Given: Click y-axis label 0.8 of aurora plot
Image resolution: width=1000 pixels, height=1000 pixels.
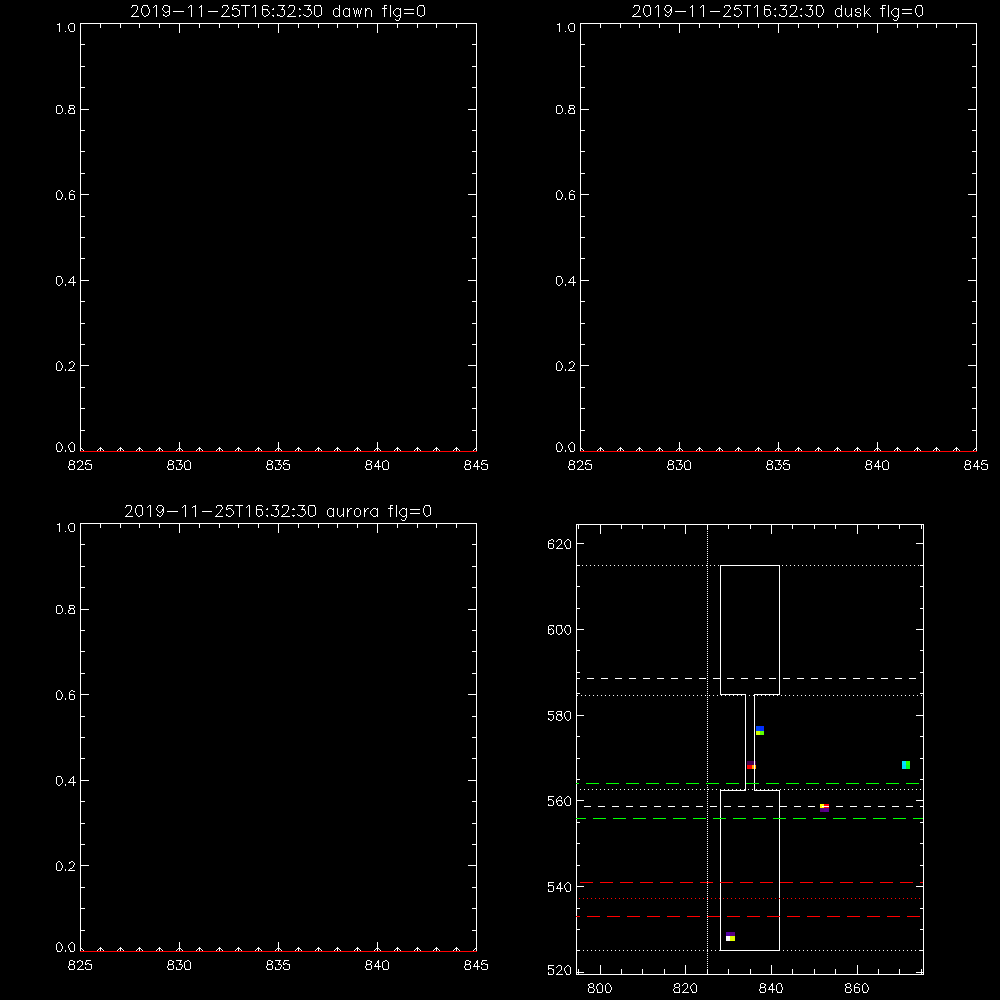Looking at the screenshot, I should click(65, 610).
